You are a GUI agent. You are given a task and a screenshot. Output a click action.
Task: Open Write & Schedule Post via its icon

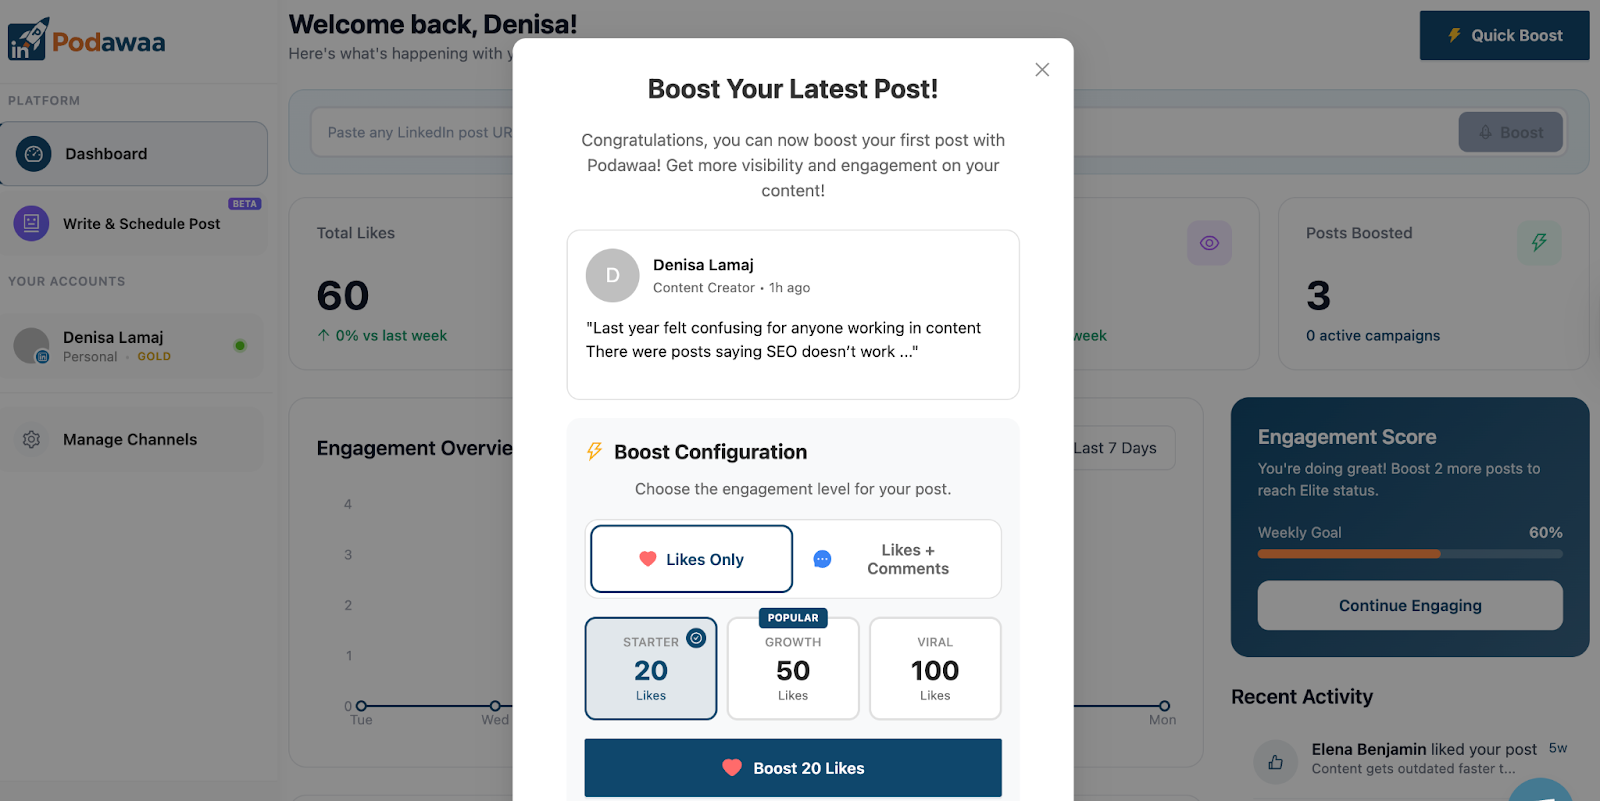point(31,223)
